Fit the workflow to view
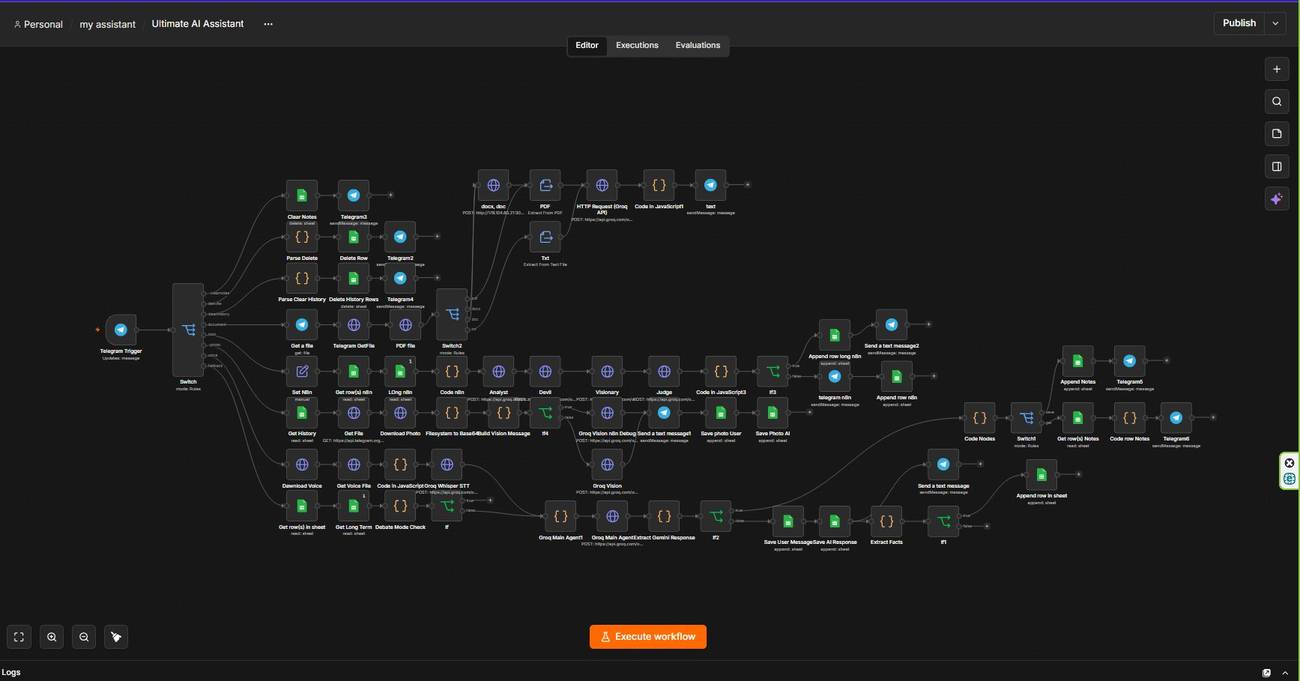This screenshot has width=1300, height=681. (19, 637)
